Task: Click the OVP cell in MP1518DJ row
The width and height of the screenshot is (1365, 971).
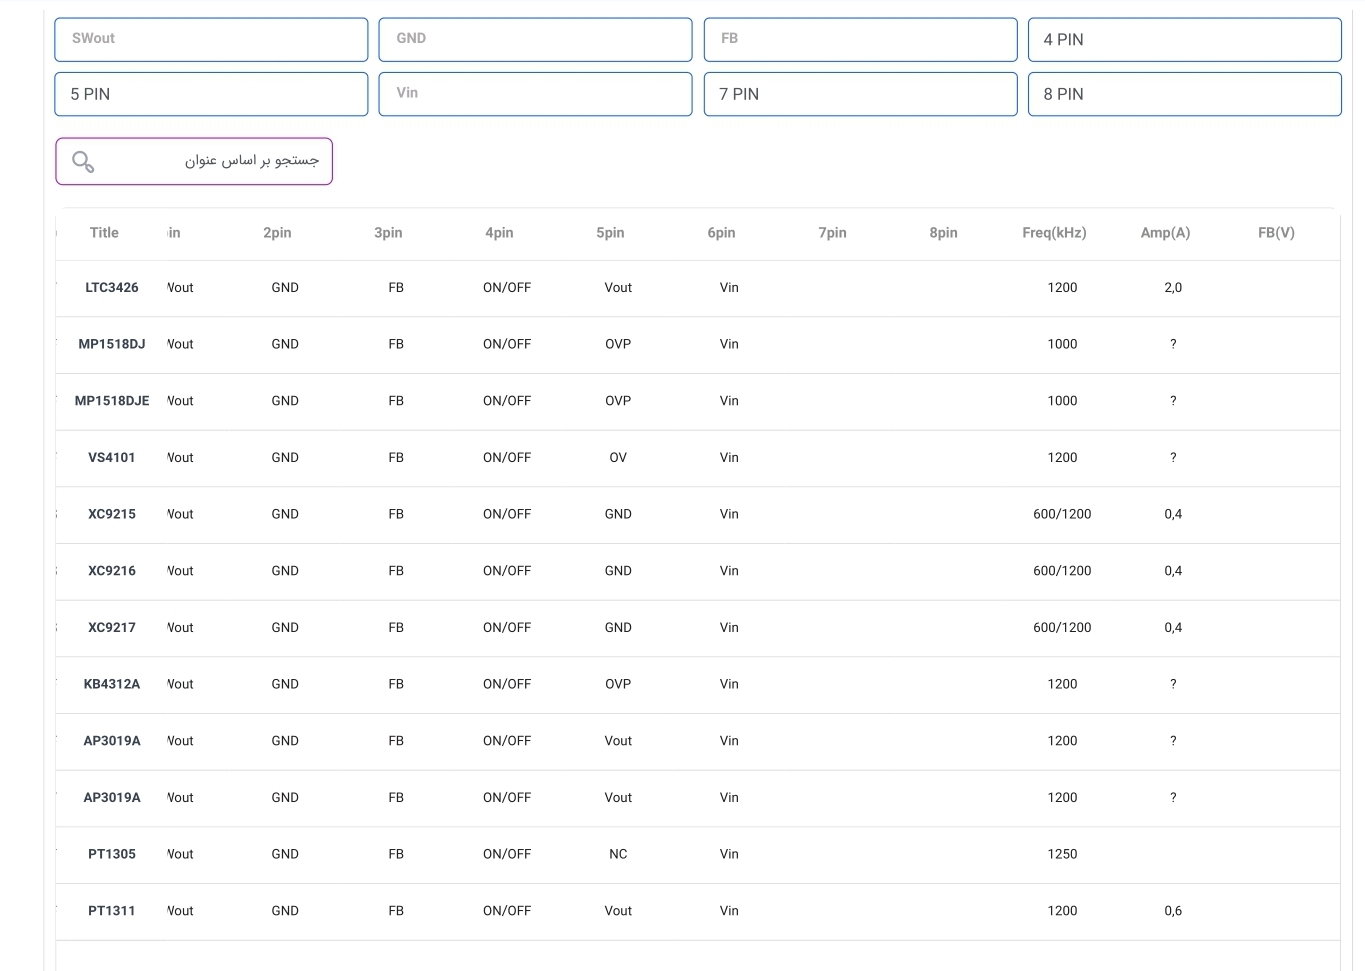Action: (618, 344)
